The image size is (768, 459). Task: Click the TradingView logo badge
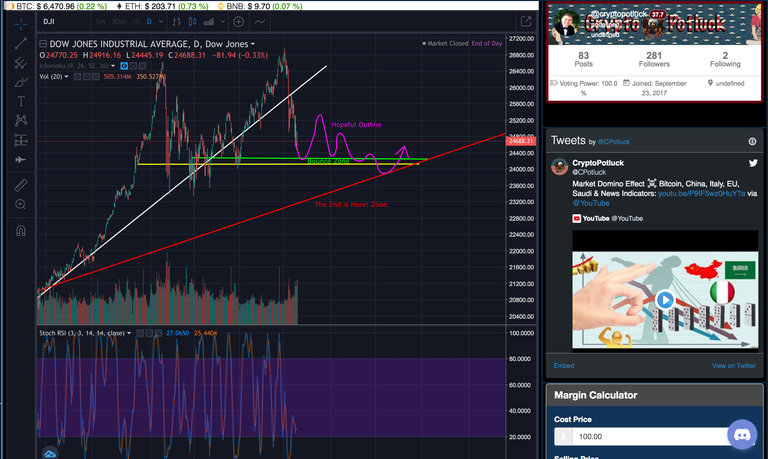[49, 453]
